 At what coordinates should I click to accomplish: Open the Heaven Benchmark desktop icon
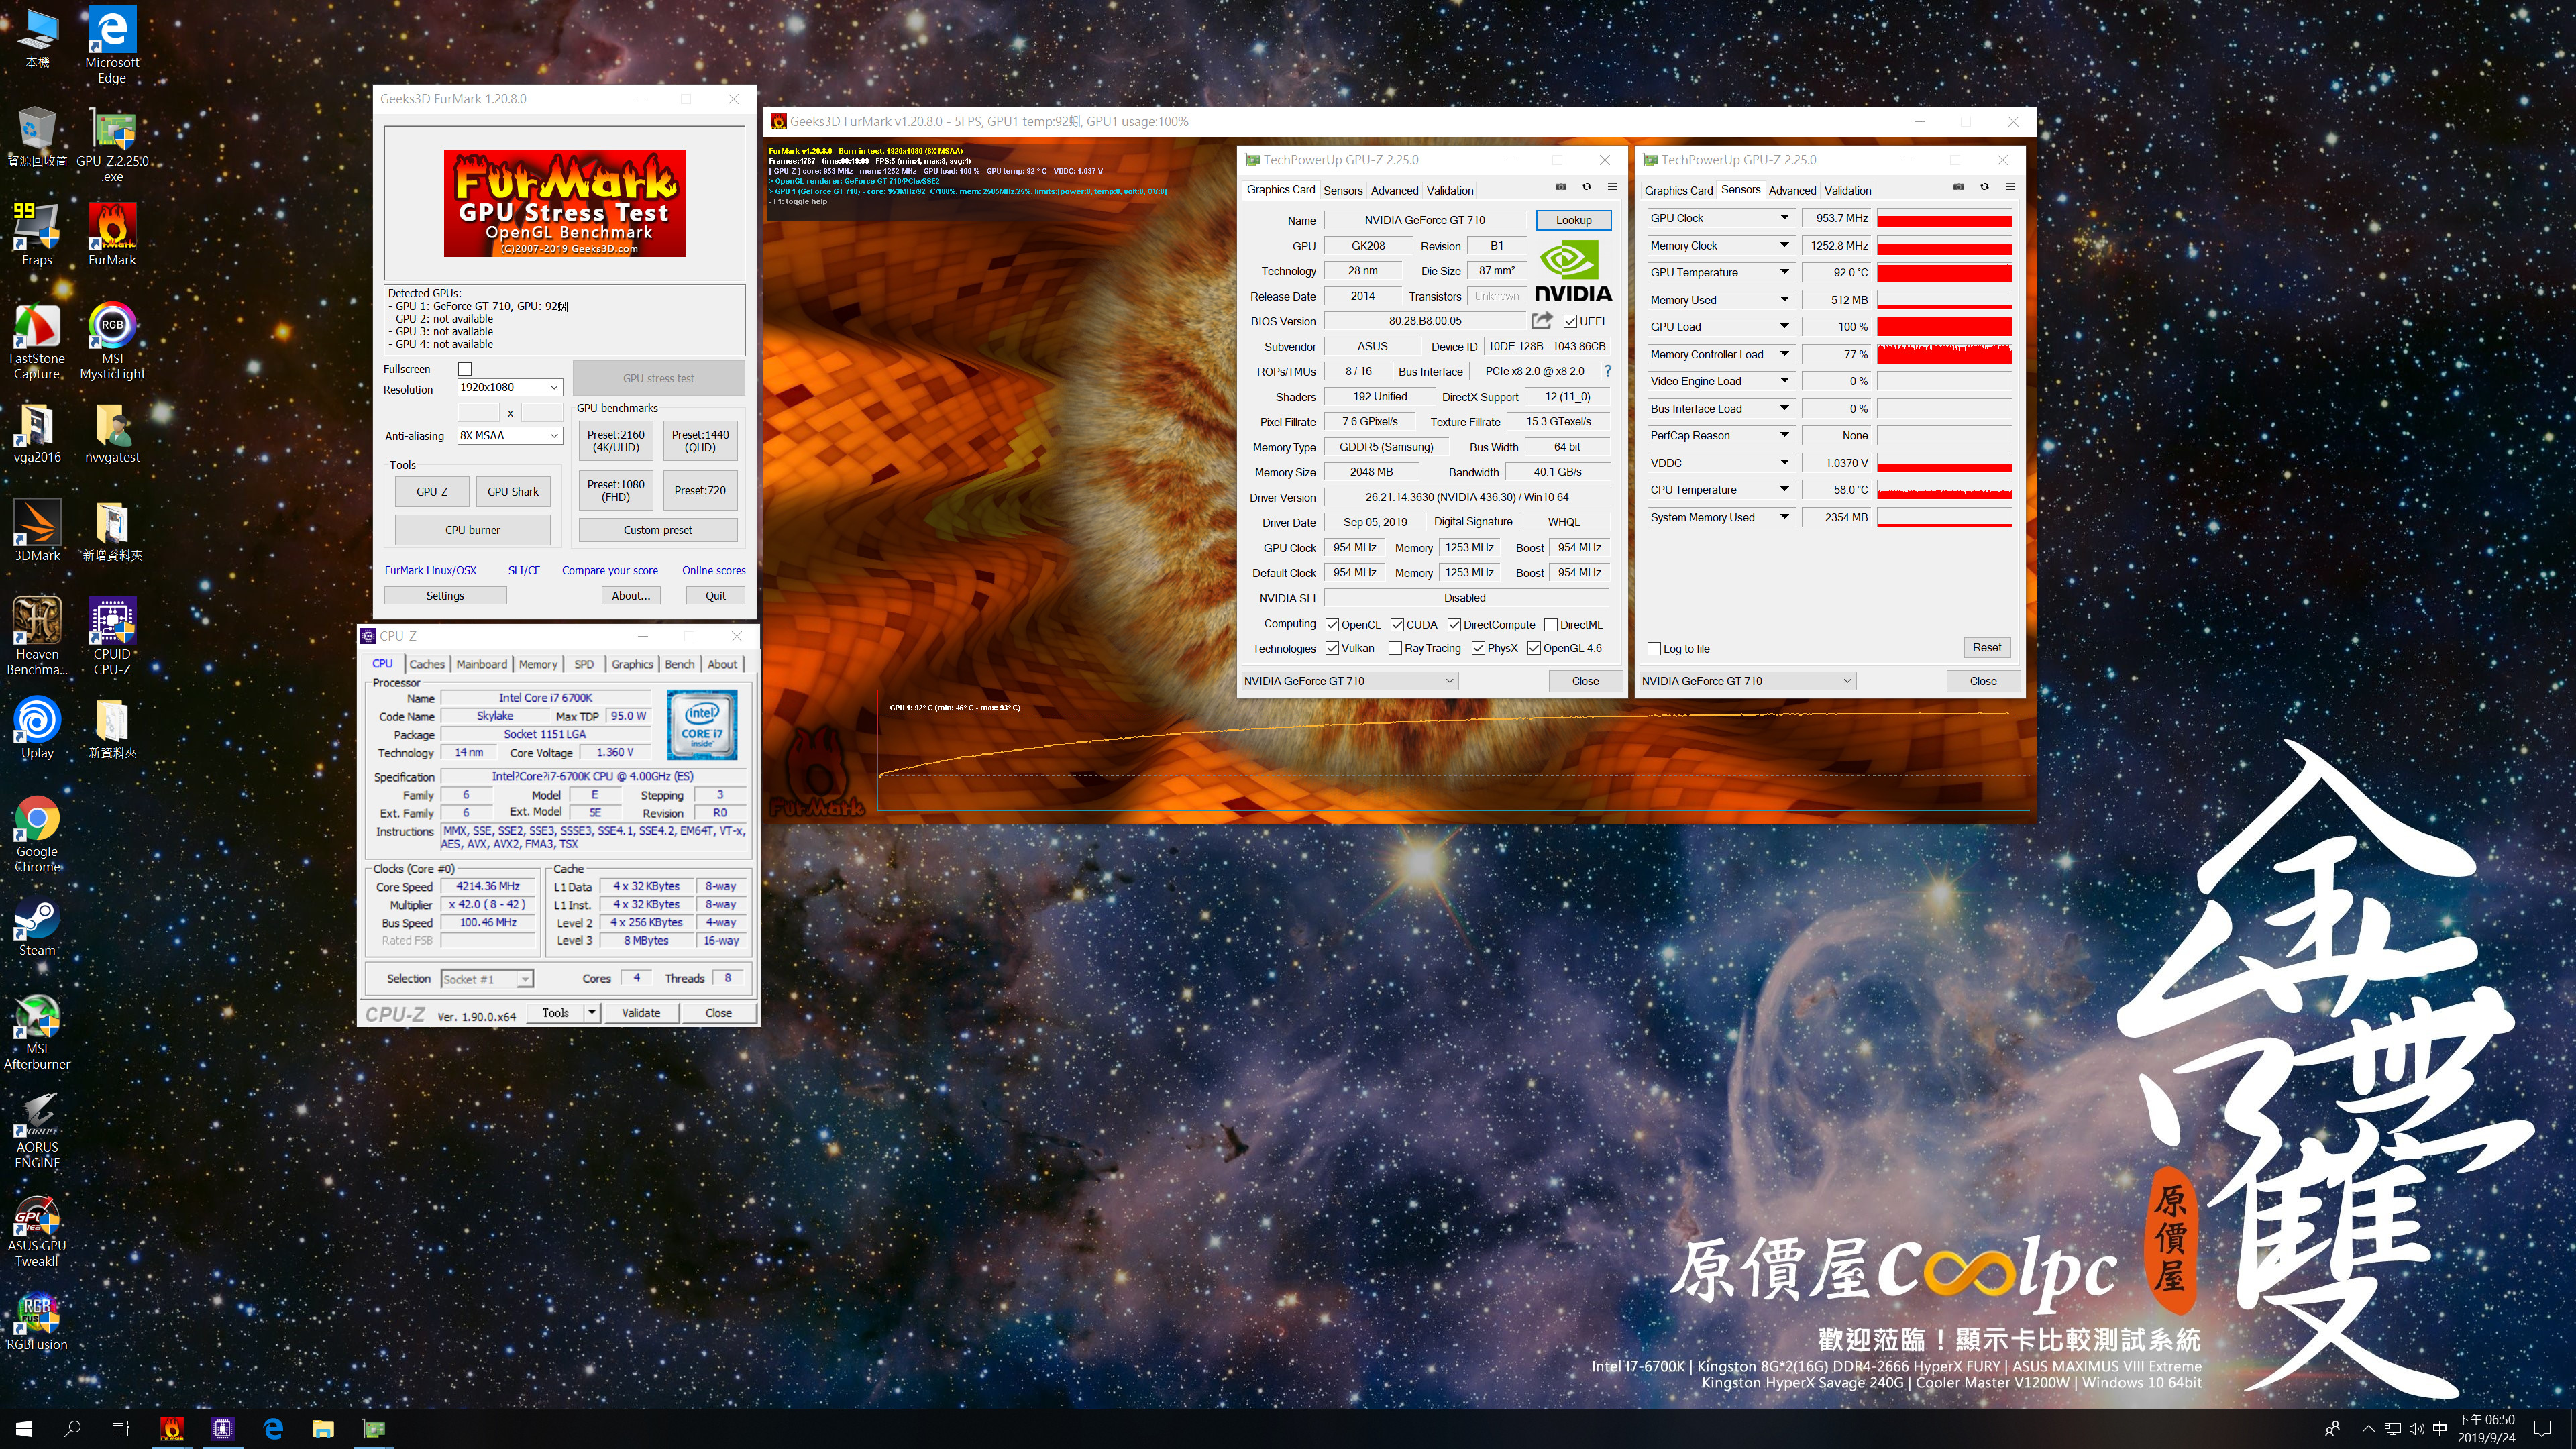(37, 636)
